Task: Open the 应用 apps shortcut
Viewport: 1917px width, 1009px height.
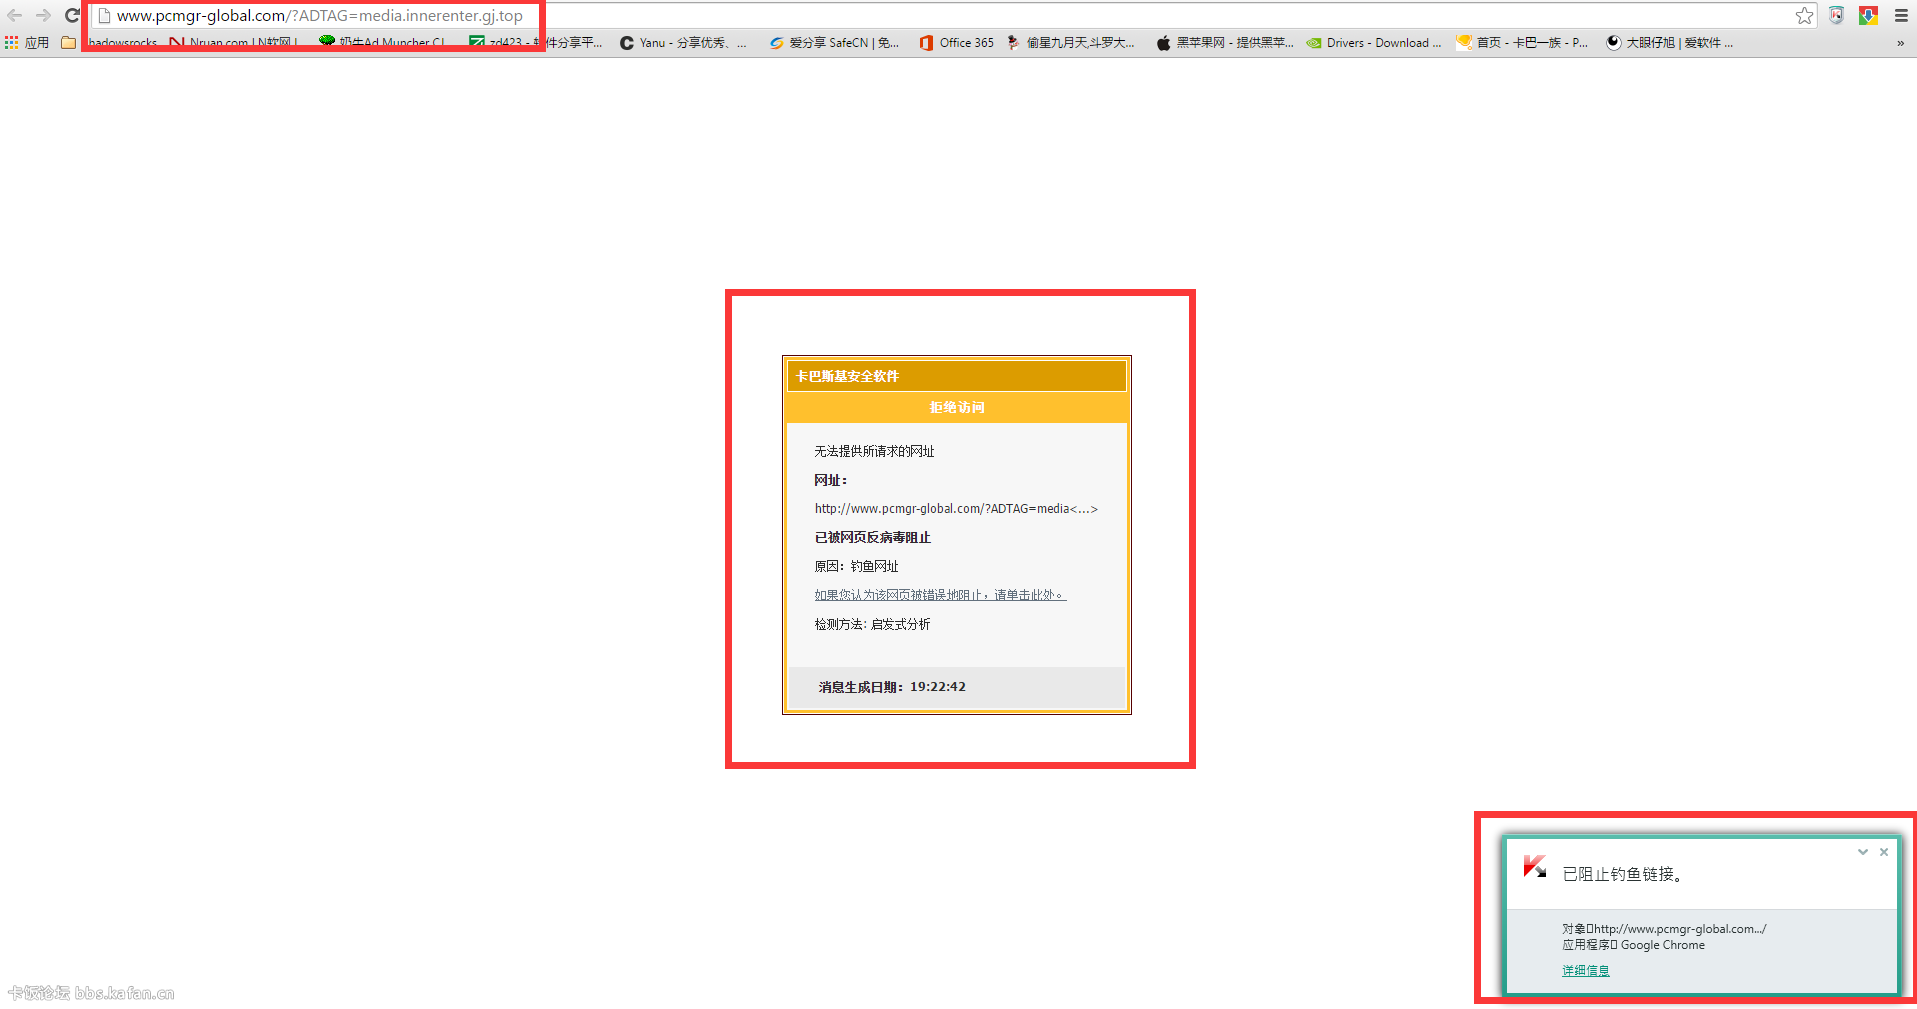Action: (x=27, y=42)
